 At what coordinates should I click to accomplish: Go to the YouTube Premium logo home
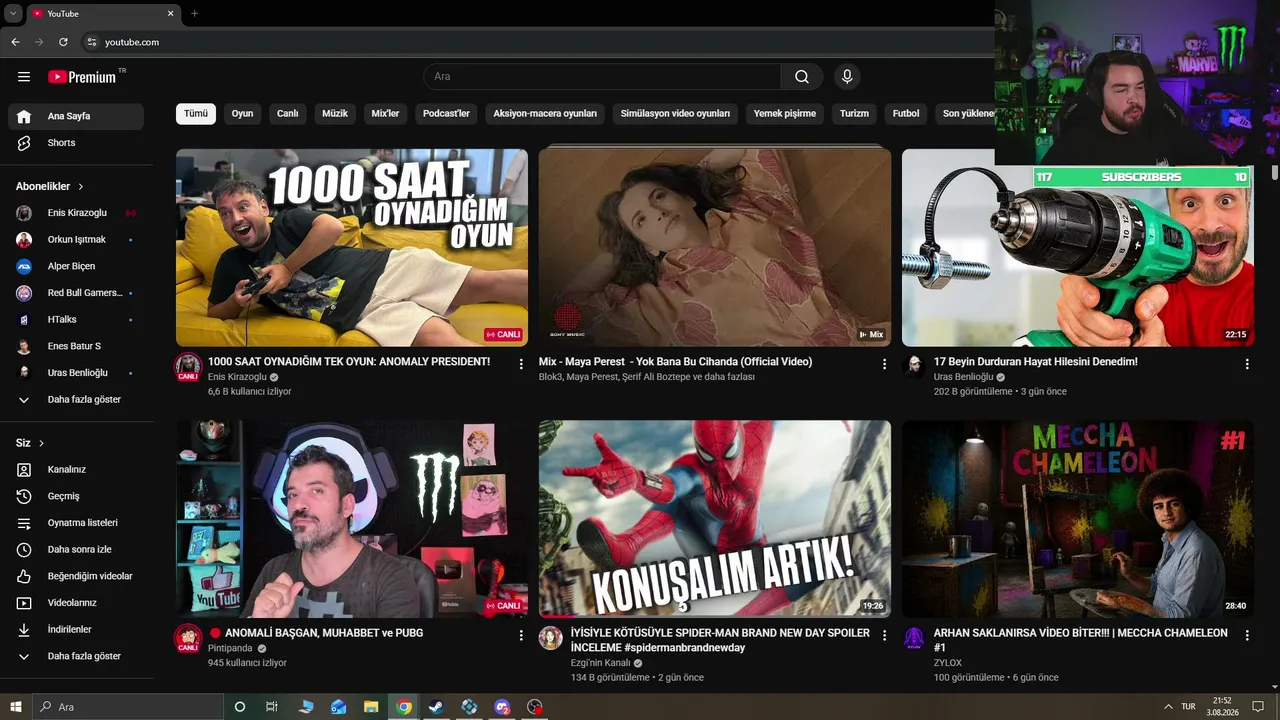(x=82, y=77)
